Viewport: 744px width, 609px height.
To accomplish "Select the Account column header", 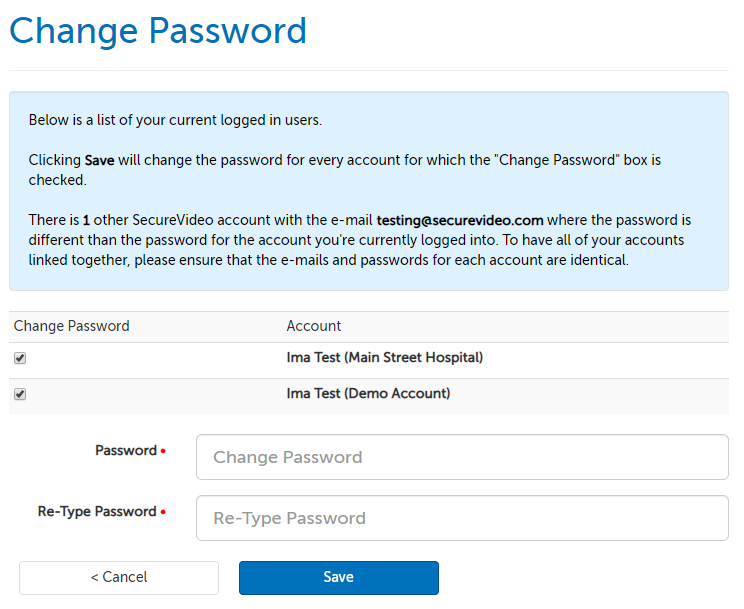I will [314, 326].
